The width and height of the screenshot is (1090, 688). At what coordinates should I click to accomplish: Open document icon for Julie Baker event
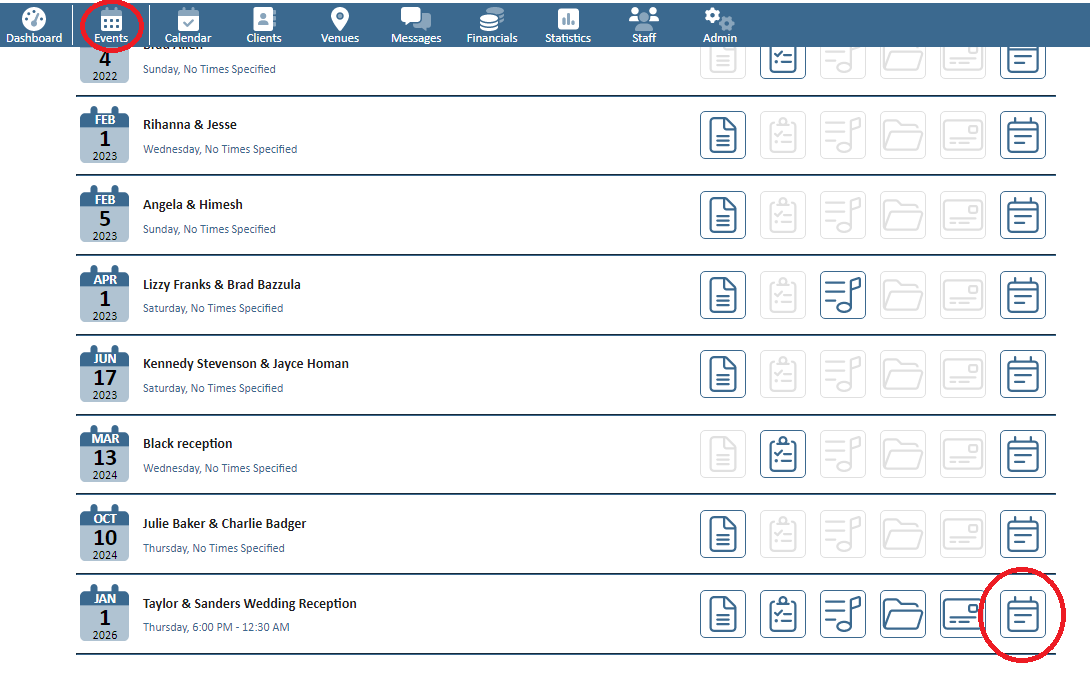click(x=723, y=534)
